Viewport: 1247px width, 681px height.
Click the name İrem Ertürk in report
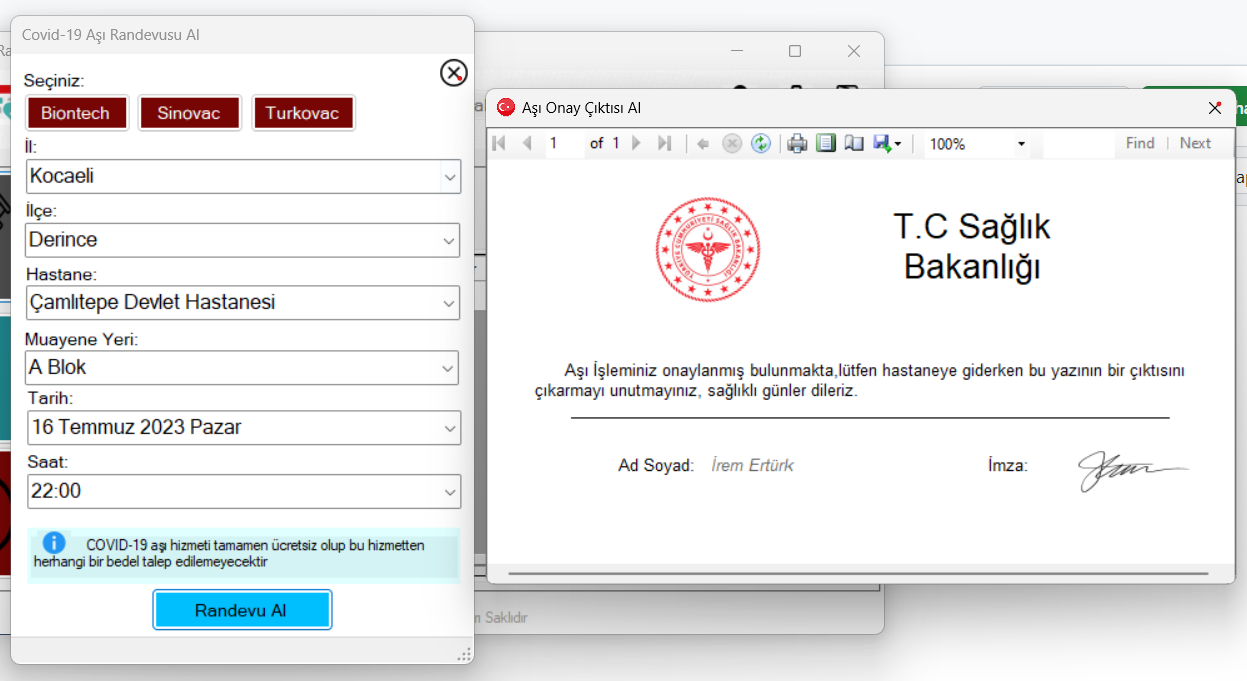coord(752,465)
